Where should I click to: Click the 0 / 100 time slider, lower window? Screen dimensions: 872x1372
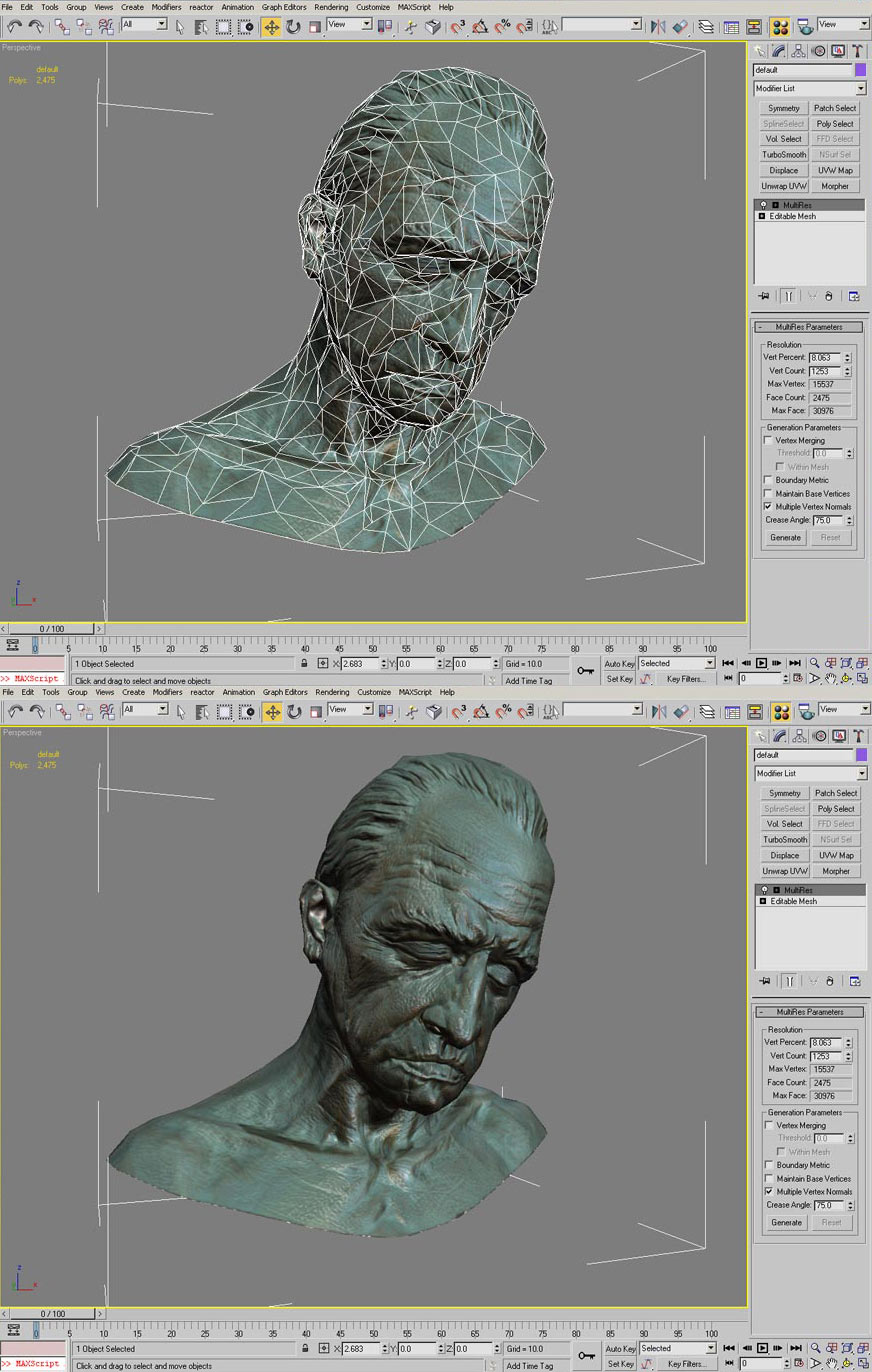click(52, 1313)
